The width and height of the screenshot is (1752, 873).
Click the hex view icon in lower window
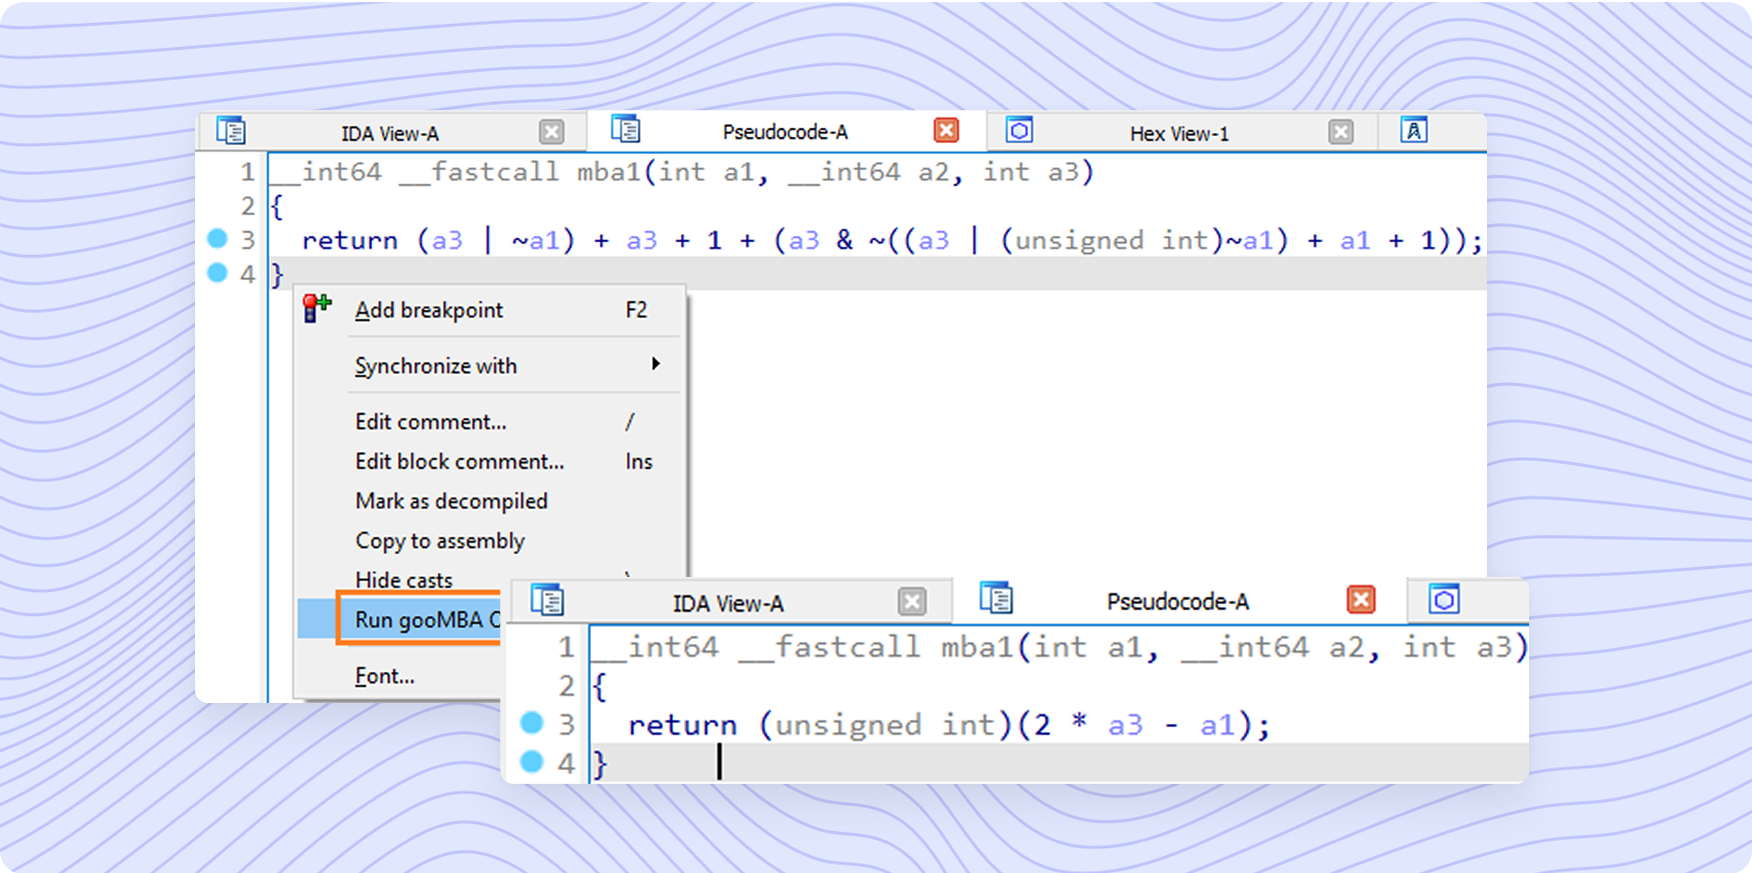(x=1444, y=599)
